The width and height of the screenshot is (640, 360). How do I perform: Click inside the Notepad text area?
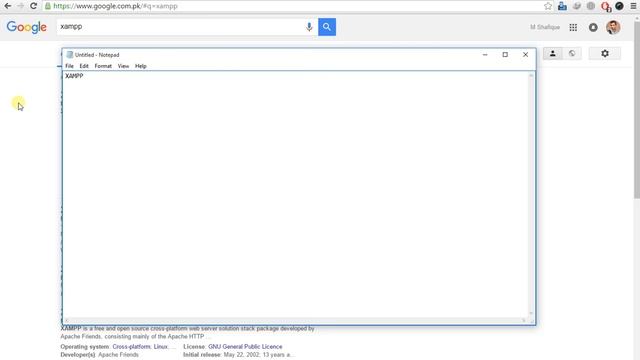click(296, 194)
